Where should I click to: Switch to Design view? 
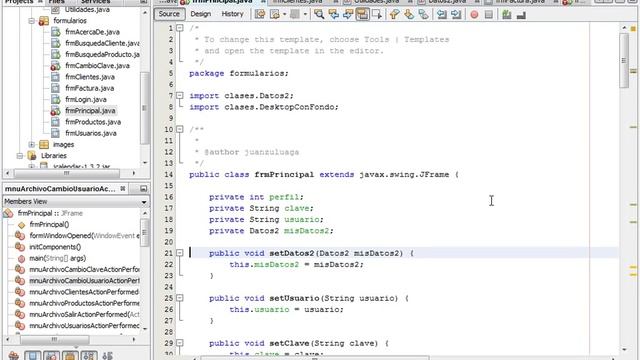pyautogui.click(x=201, y=14)
